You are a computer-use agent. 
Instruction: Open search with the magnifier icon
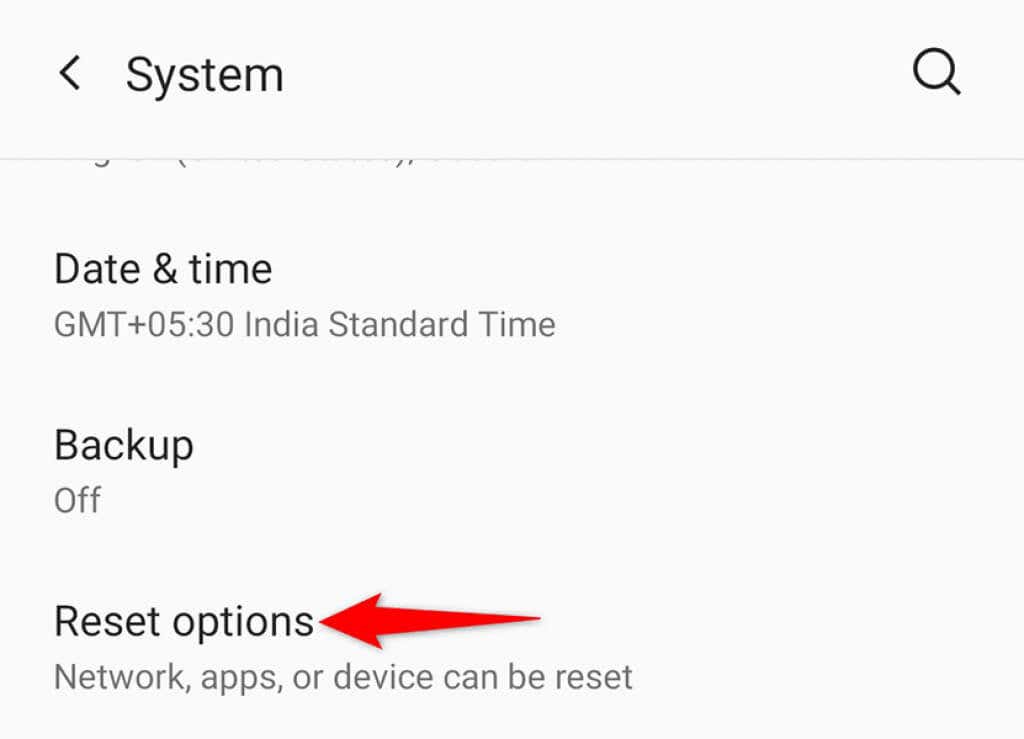click(936, 72)
